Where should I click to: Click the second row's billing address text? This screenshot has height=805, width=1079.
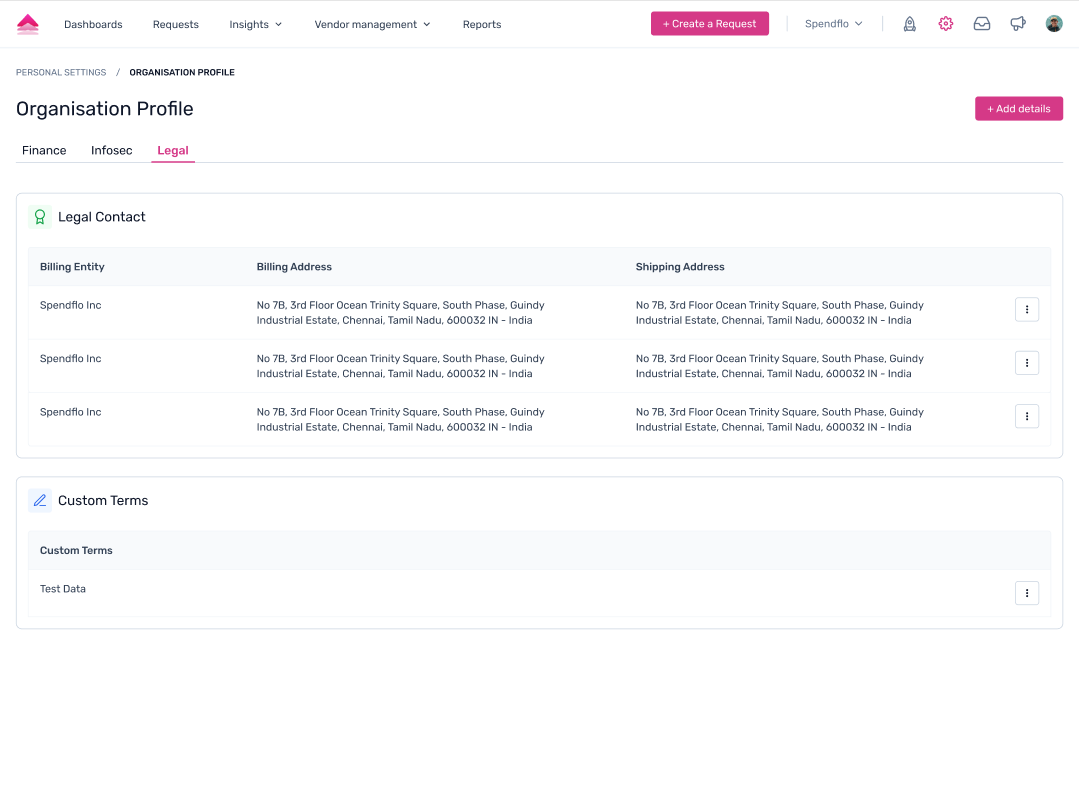click(x=400, y=366)
